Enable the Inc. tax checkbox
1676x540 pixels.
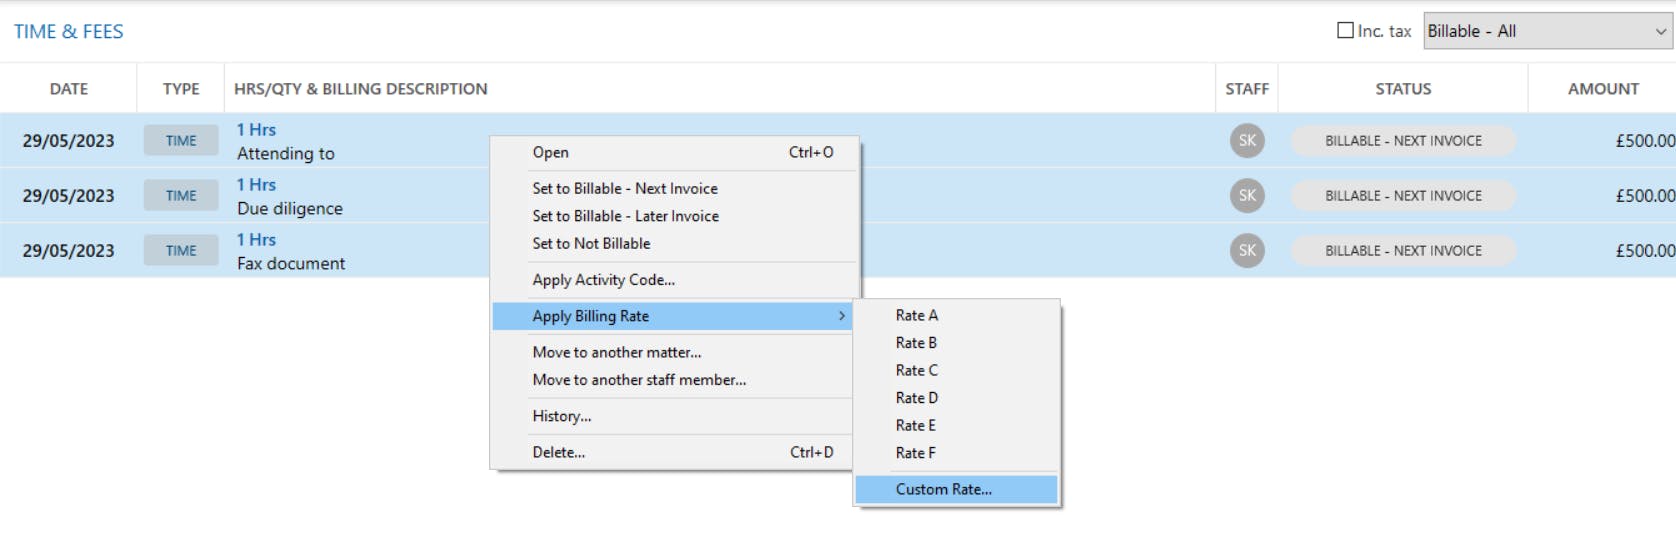[x=1345, y=31]
